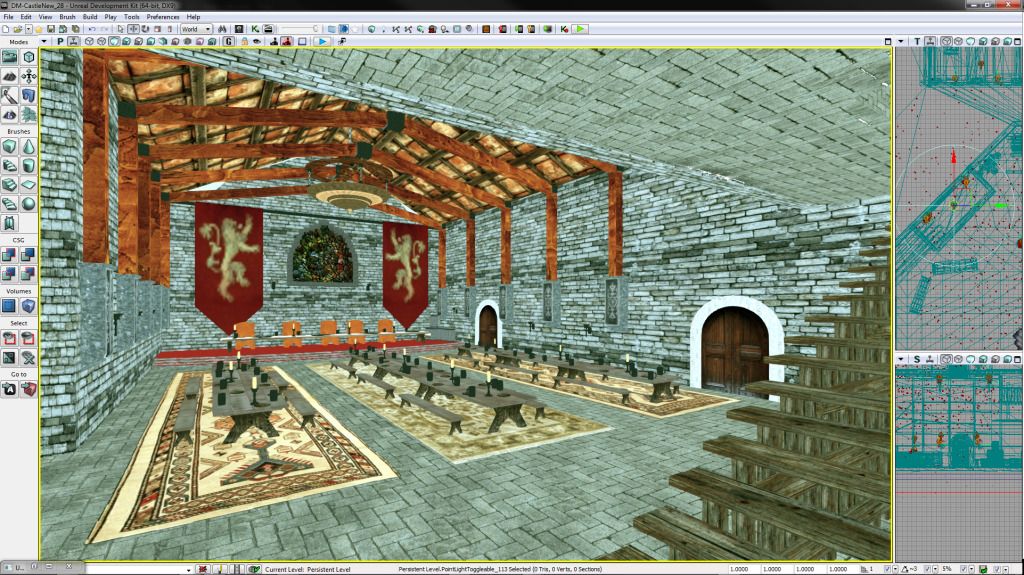
Task: Open the Build menu
Action: pyautogui.click(x=90, y=17)
